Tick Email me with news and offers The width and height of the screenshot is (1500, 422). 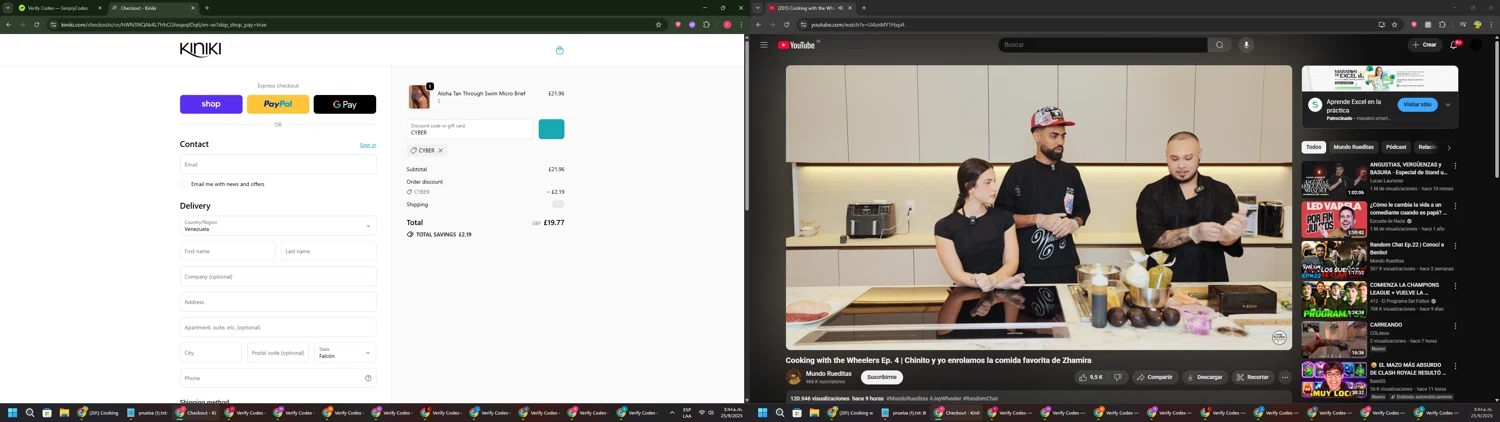(184, 184)
